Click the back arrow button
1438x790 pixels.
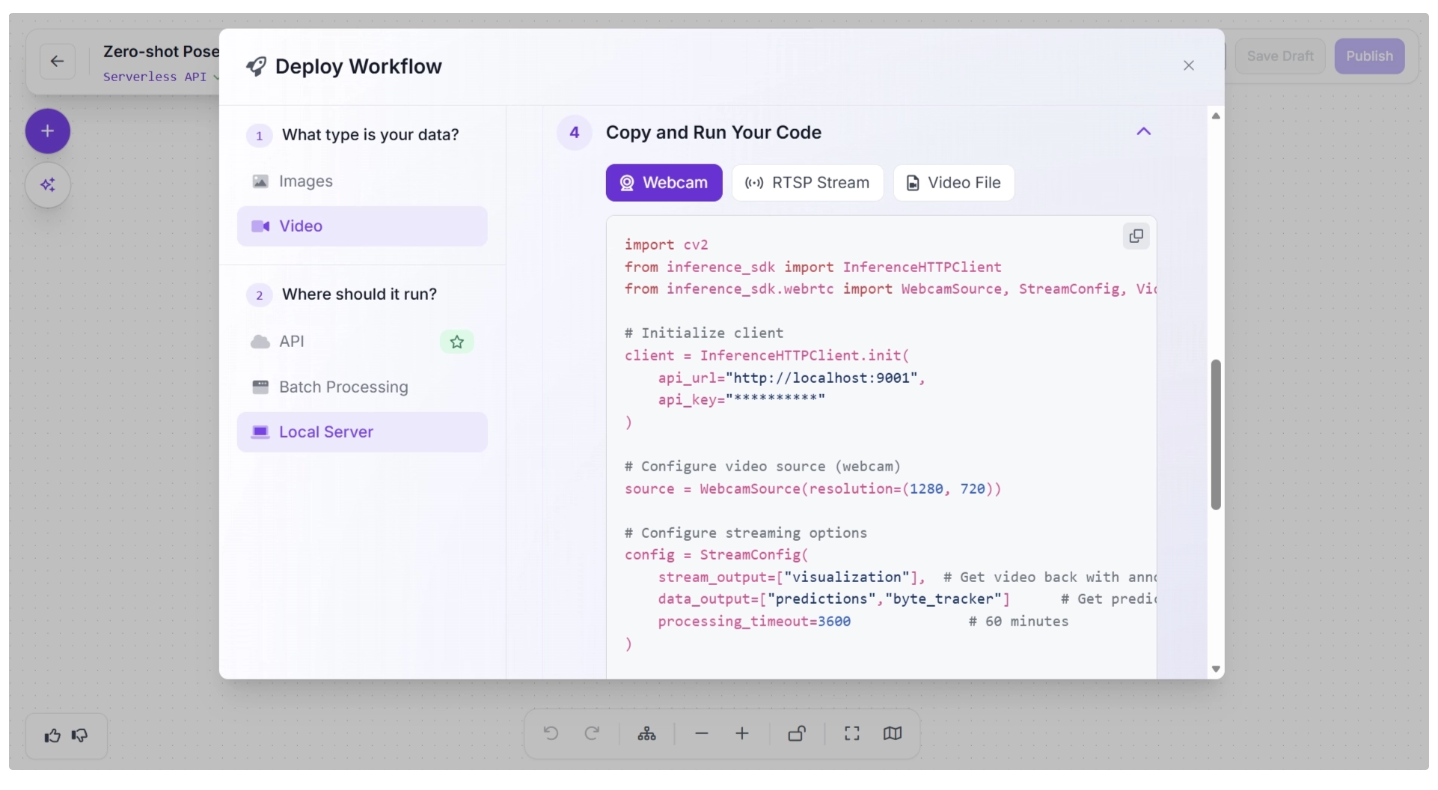[x=57, y=61]
